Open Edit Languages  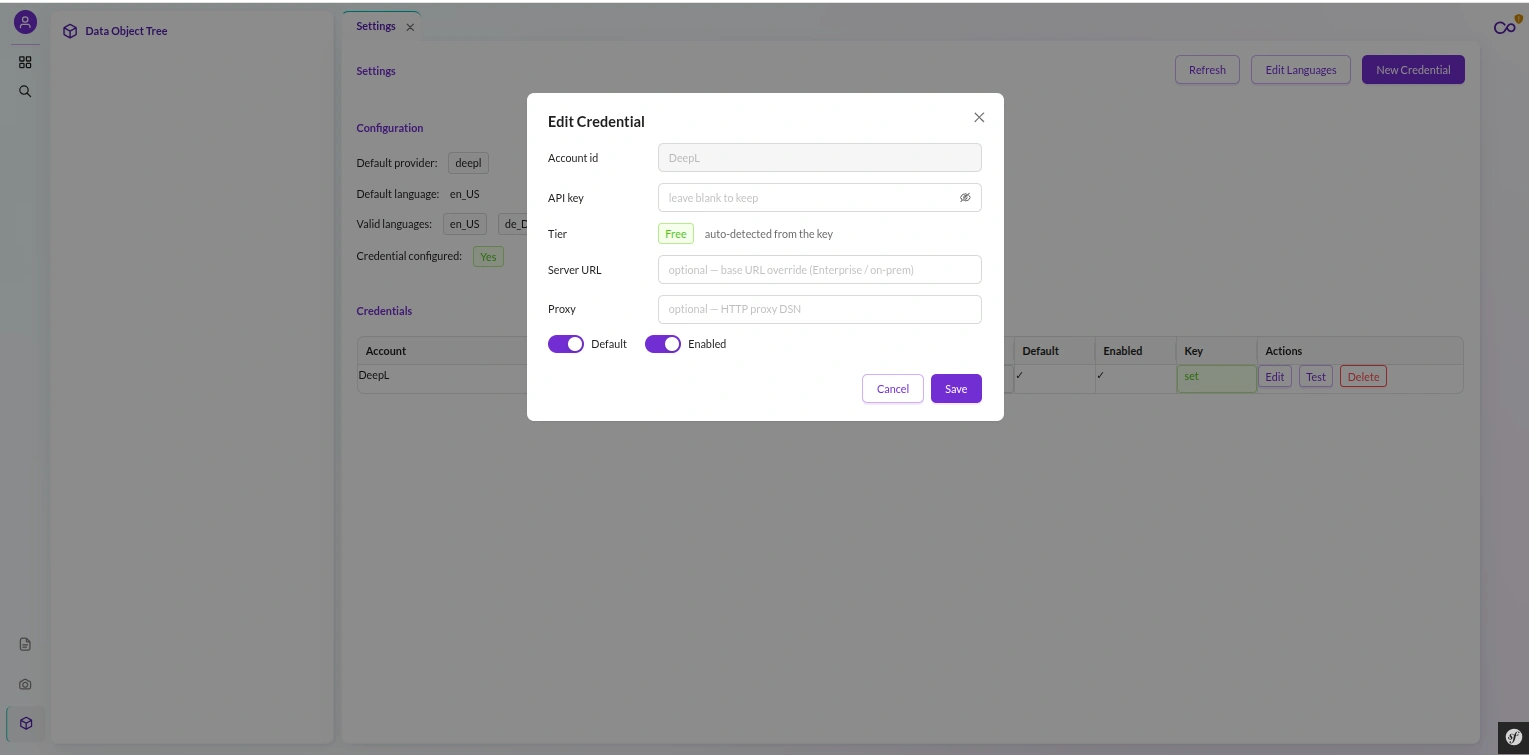1301,70
